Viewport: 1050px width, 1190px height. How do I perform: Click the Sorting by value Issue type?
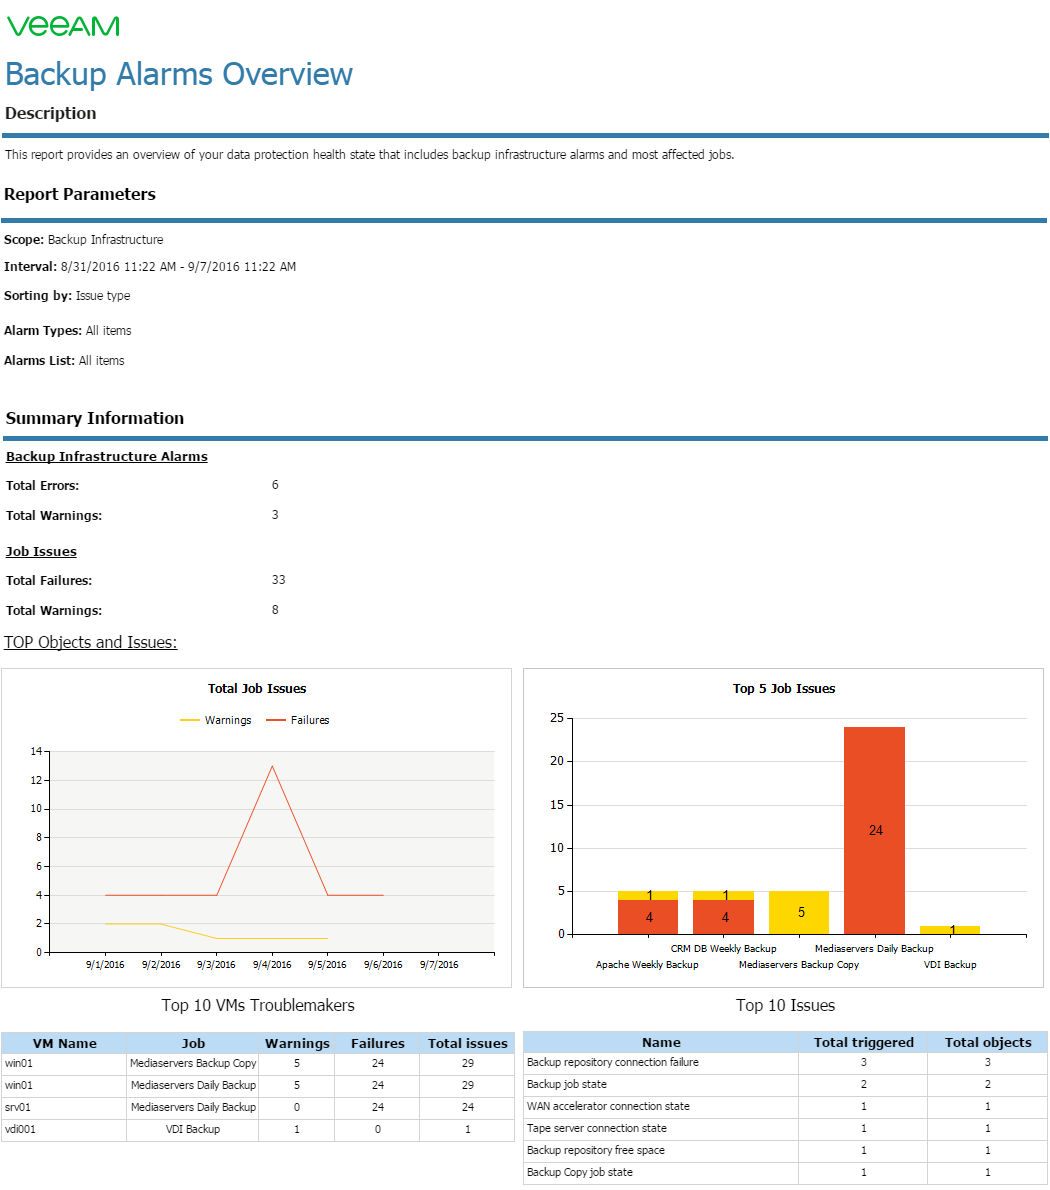pyautogui.click(x=103, y=296)
